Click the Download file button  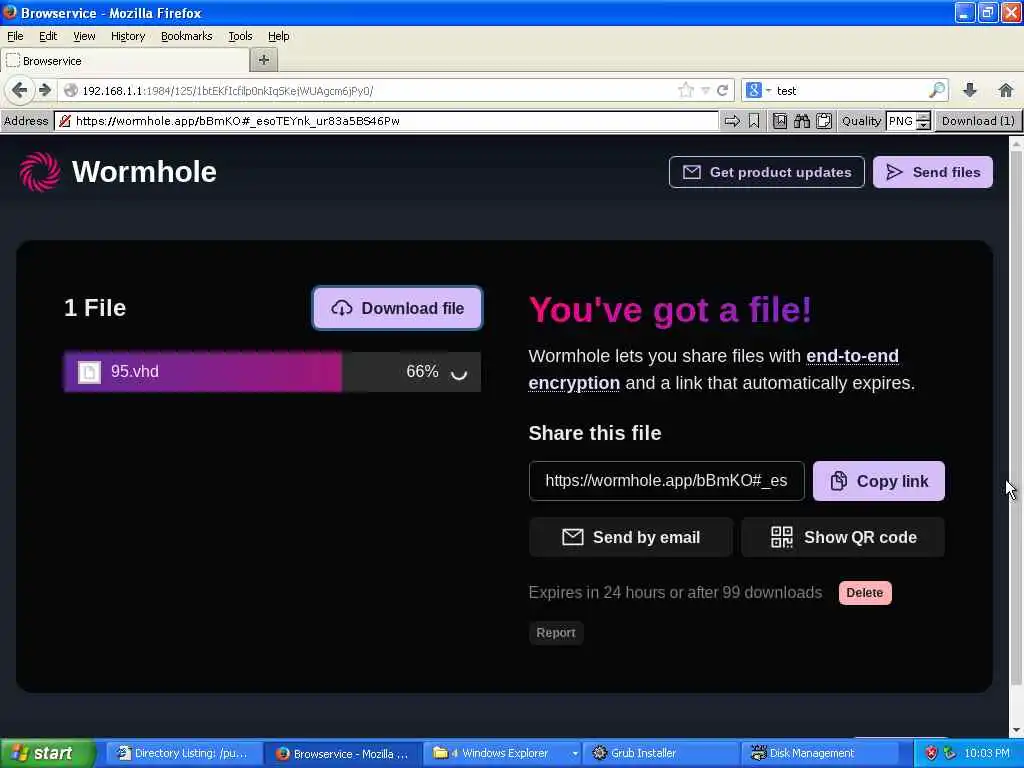point(397,308)
